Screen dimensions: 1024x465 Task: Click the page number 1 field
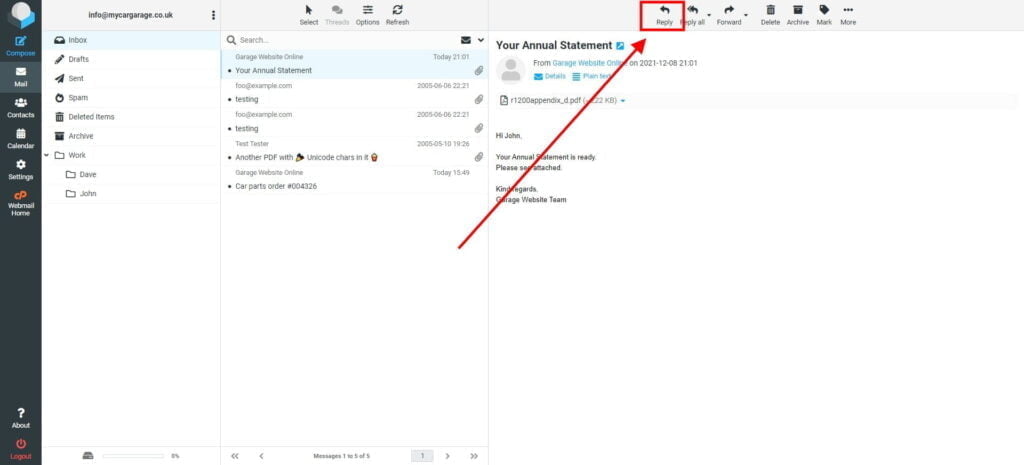(422, 456)
